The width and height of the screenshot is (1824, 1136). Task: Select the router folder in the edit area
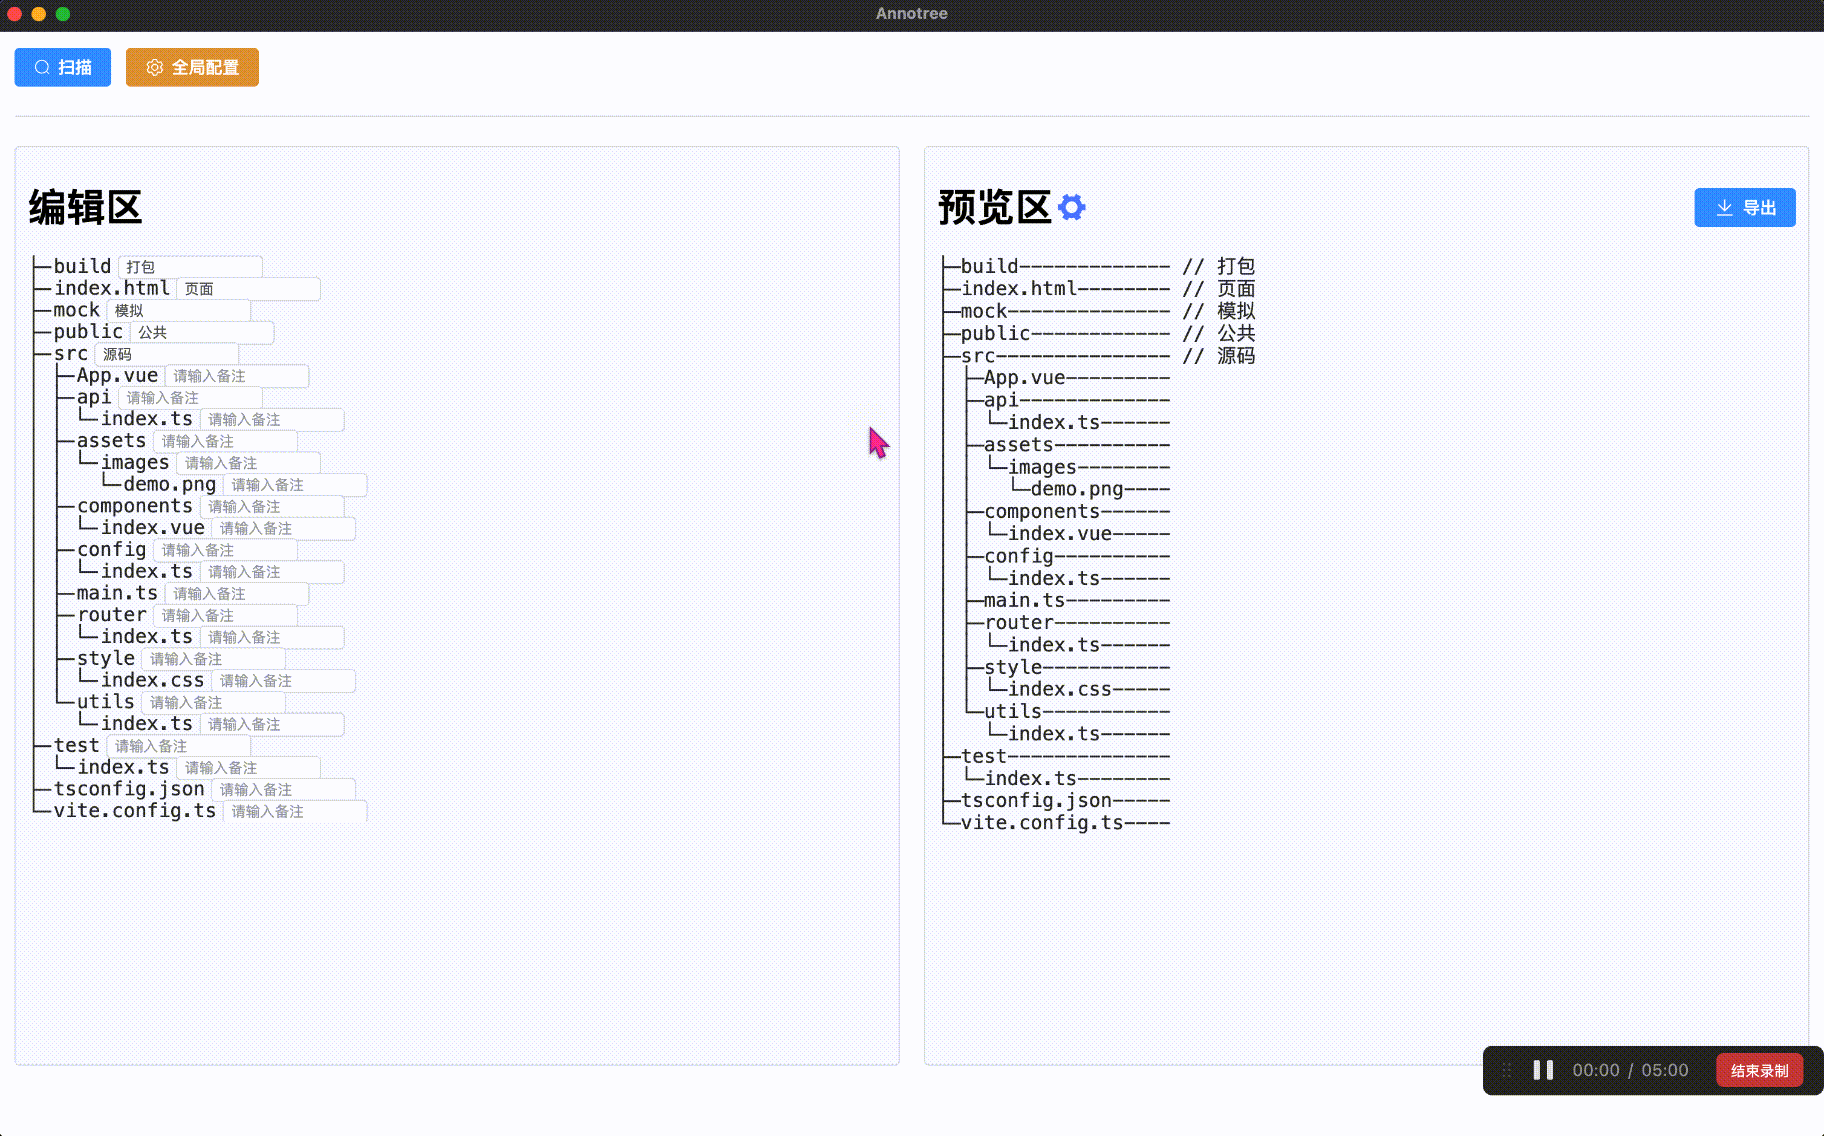pyautogui.click(x=112, y=614)
